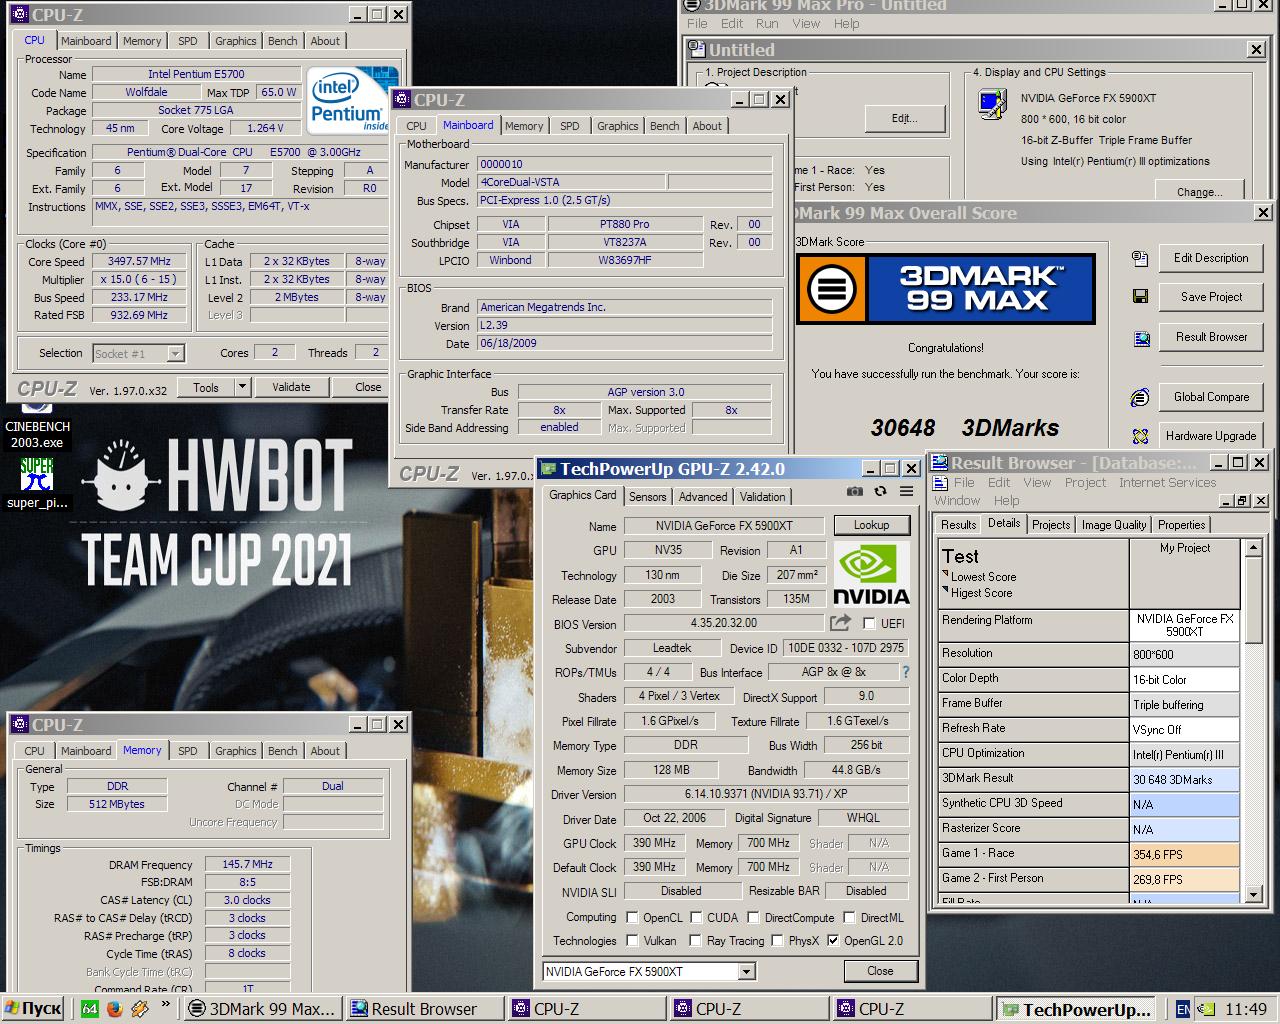Click the CPU-Z Mainboard window title icon
This screenshot has width=1280, height=1024.
click(402, 100)
